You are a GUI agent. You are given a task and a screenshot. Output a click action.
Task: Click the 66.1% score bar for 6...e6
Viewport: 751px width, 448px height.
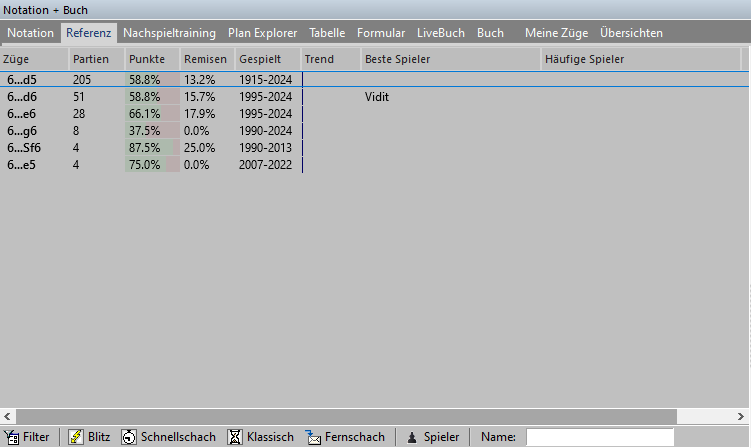(152, 114)
